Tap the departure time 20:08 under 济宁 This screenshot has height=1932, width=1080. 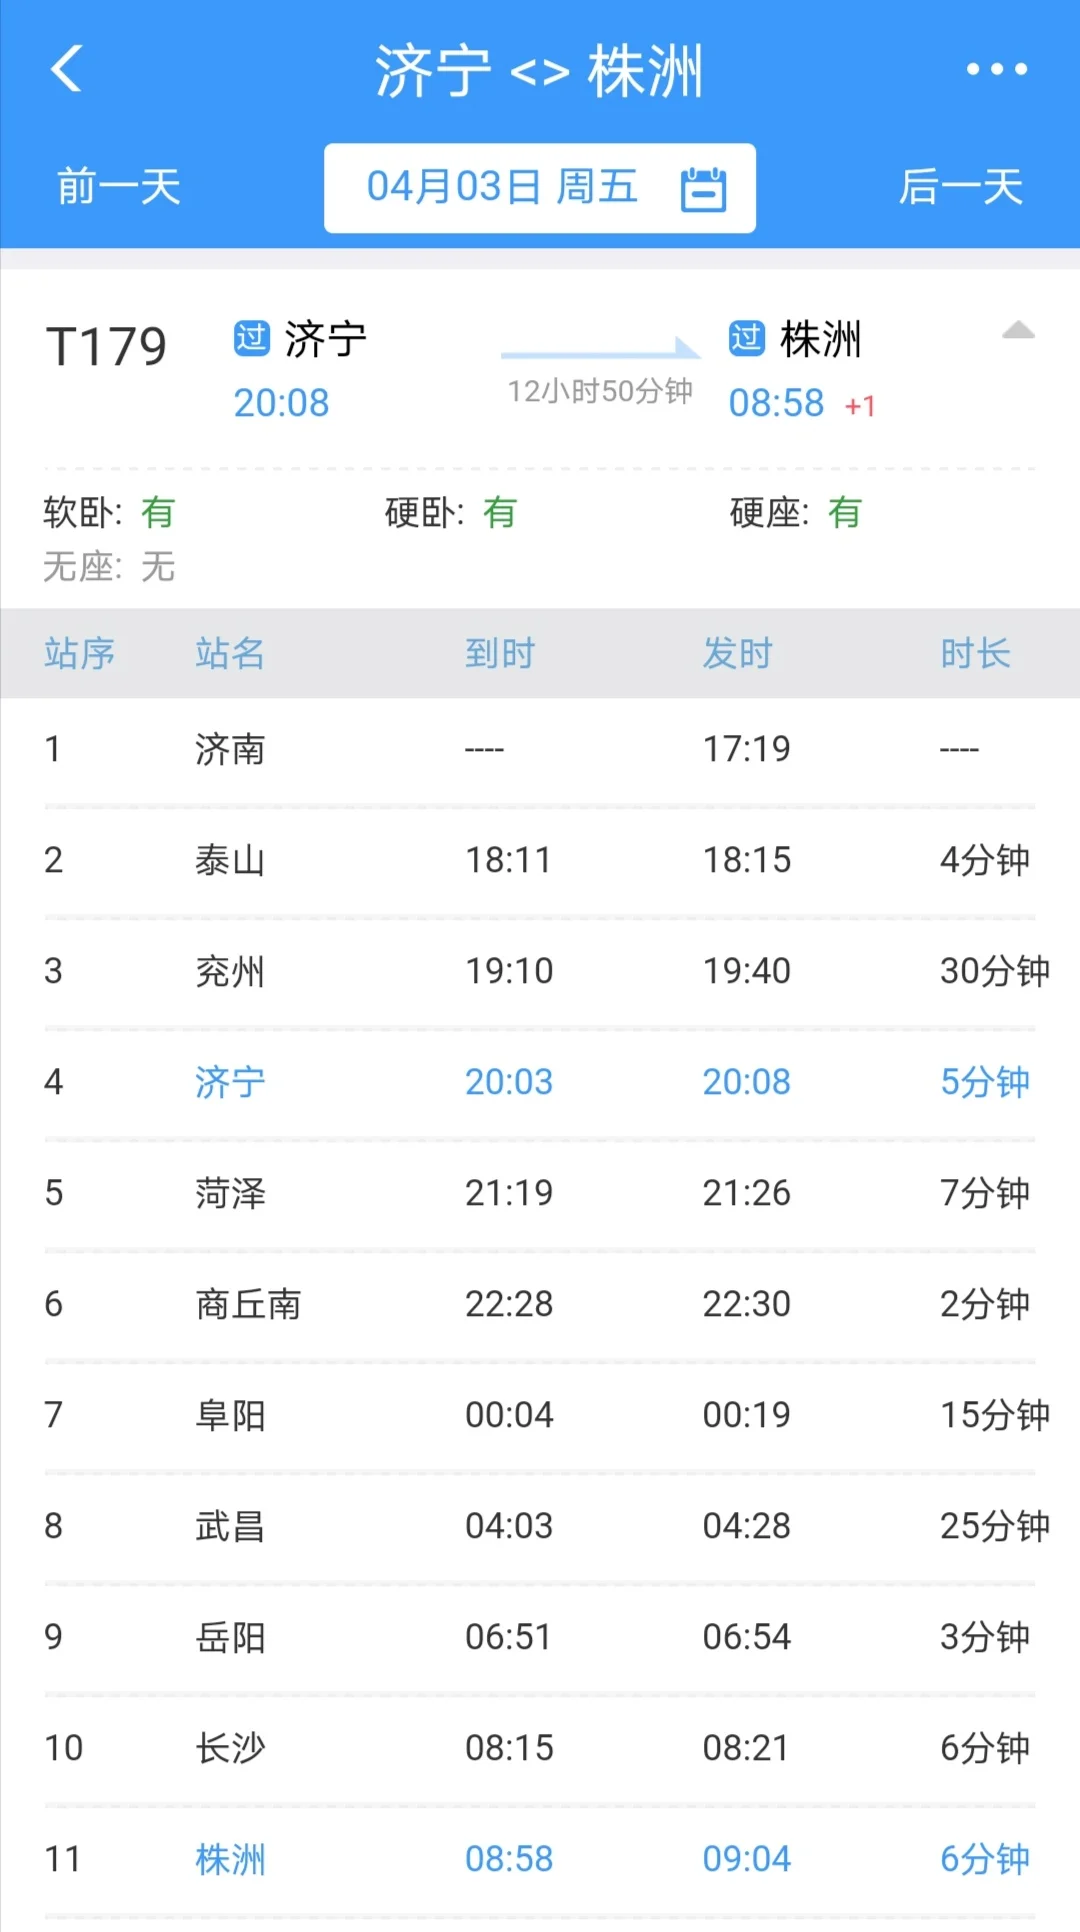click(x=282, y=402)
